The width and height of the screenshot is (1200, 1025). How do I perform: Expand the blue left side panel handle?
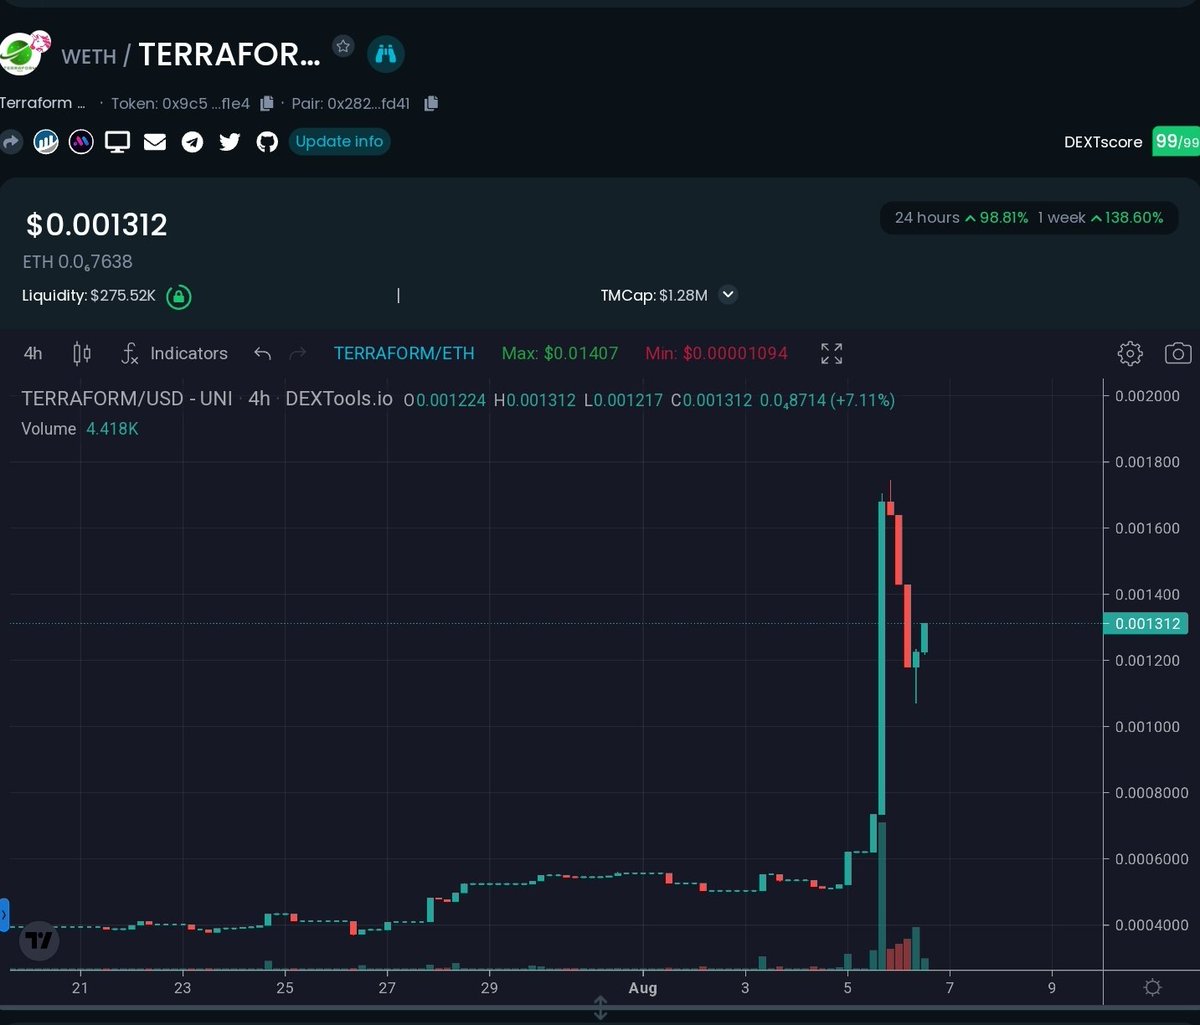click(x=4, y=914)
